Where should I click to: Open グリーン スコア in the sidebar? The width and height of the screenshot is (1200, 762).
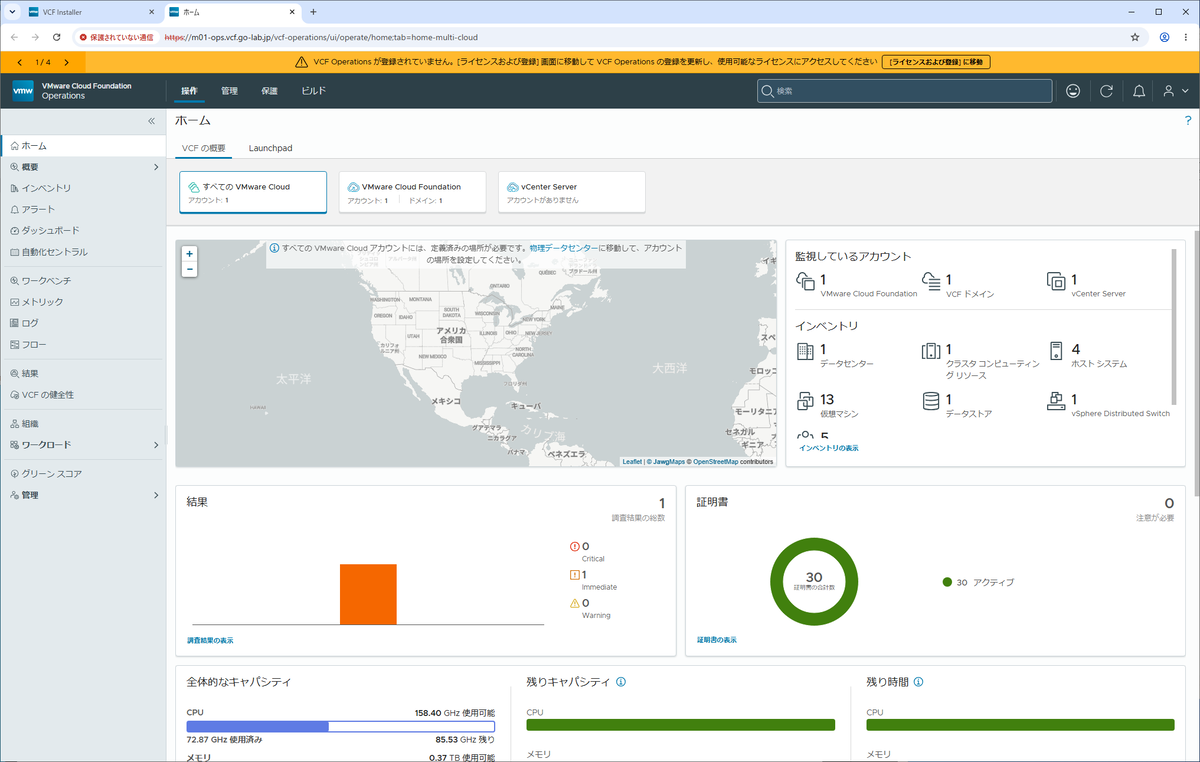point(52,474)
